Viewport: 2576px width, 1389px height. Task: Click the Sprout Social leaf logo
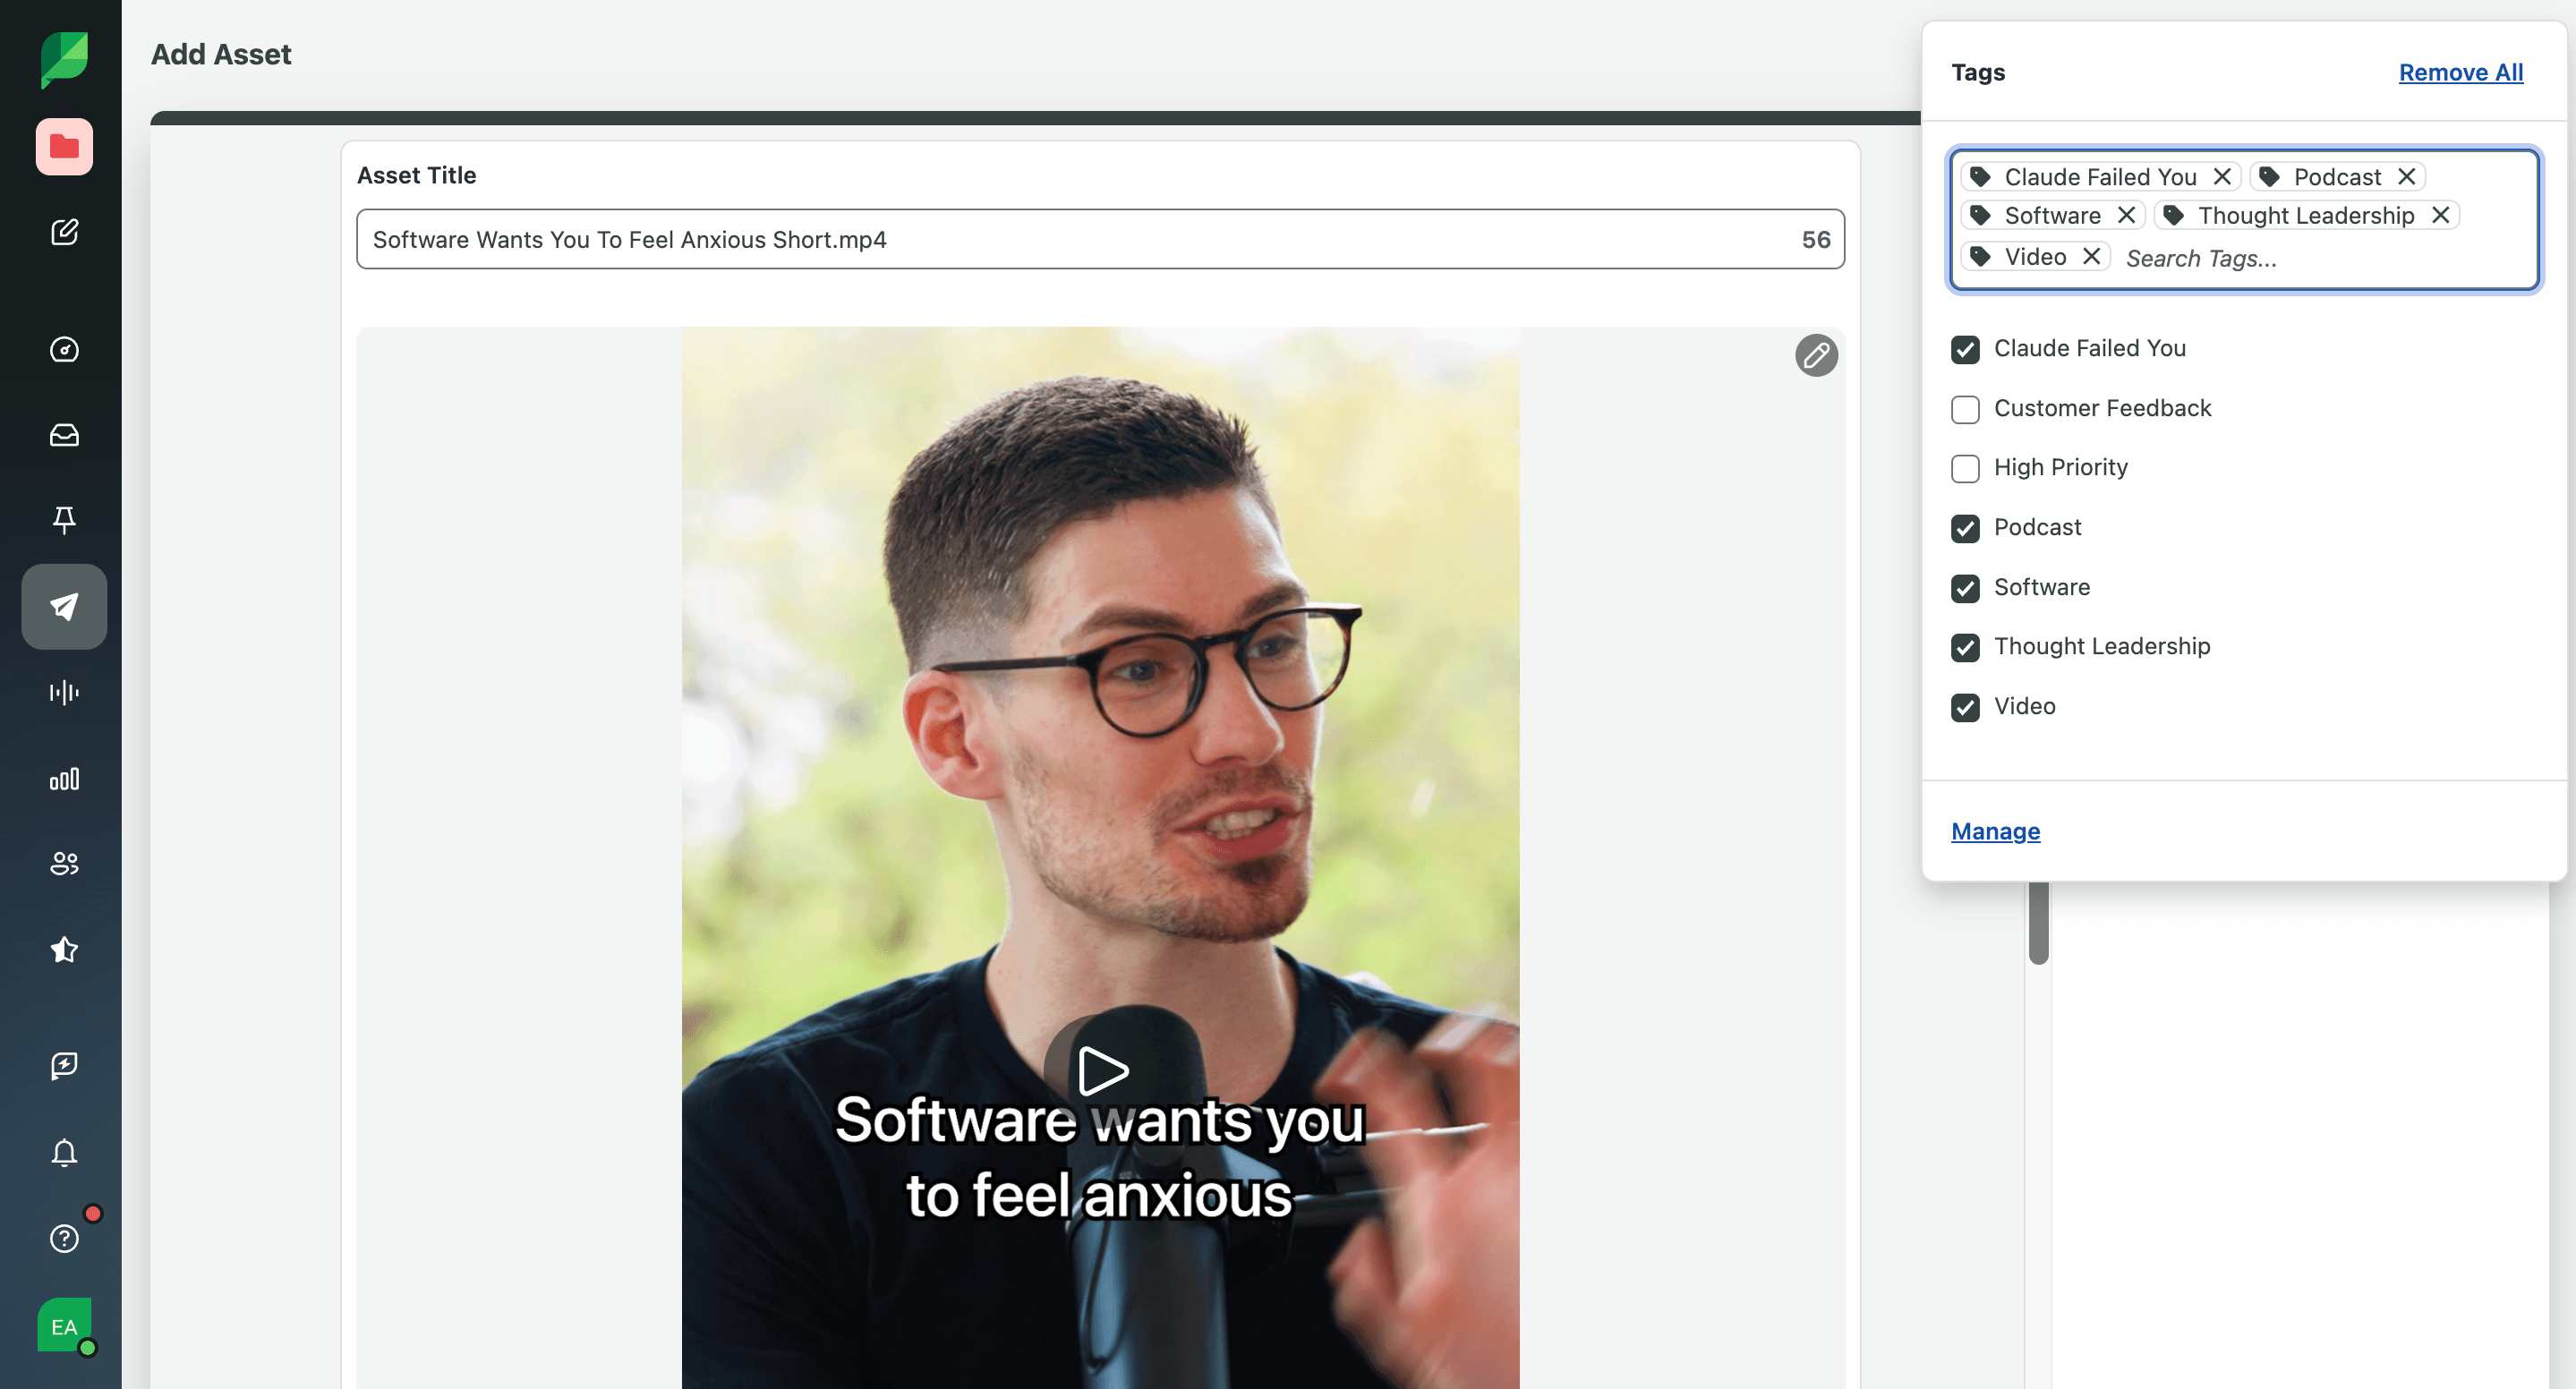coord(64,60)
